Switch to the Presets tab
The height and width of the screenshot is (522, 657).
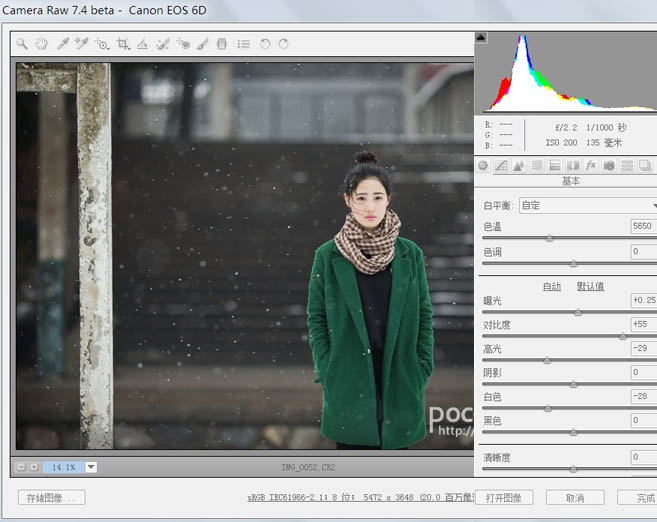click(x=627, y=165)
